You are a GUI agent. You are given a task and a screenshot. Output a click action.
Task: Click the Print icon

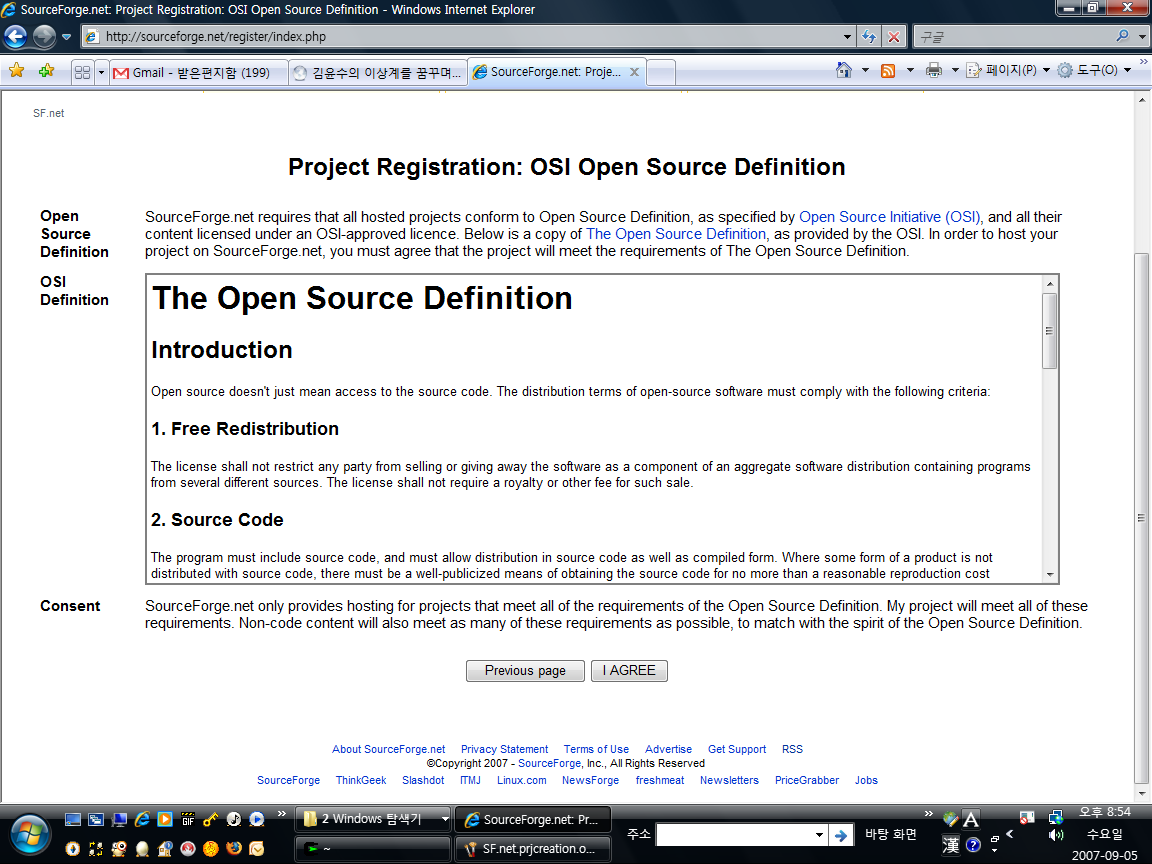pyautogui.click(x=934, y=71)
